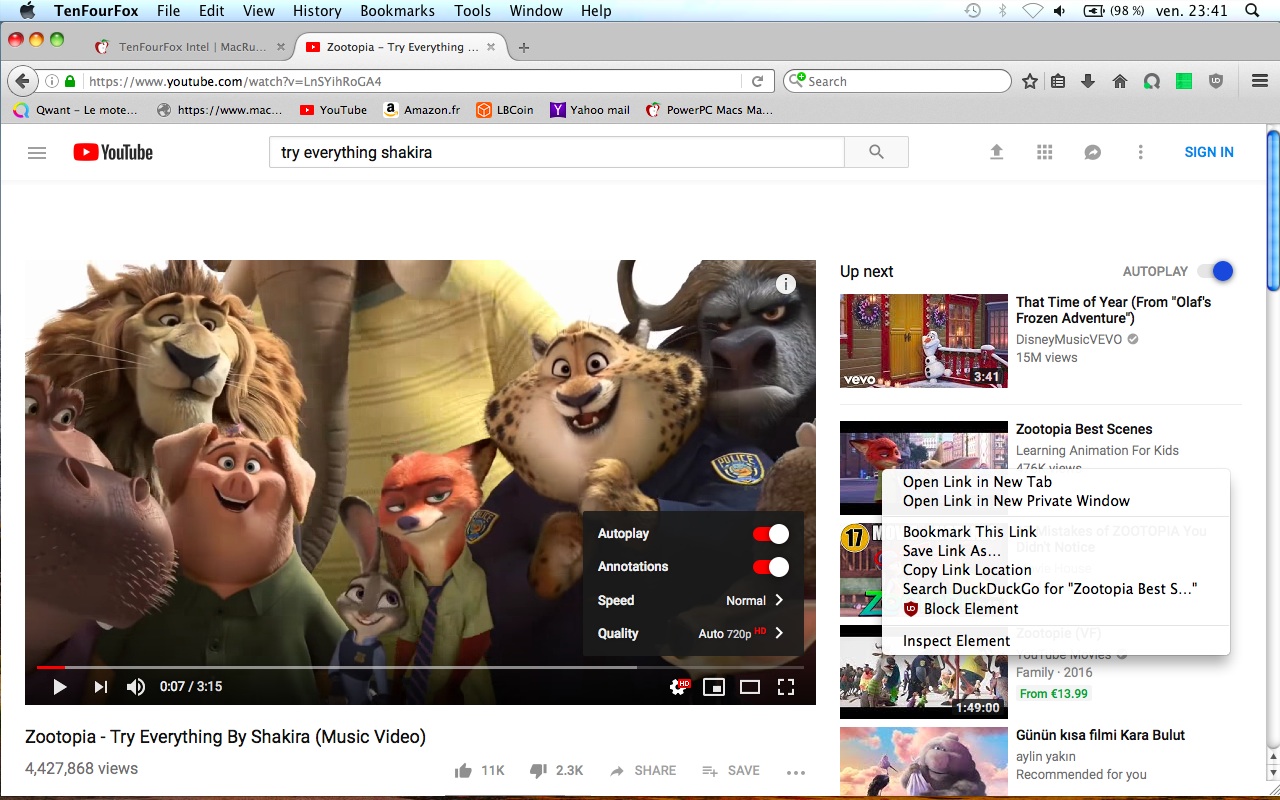The width and height of the screenshot is (1280, 800).
Task: Open YouTube settings three-dot menu
Action: [x=1140, y=152]
